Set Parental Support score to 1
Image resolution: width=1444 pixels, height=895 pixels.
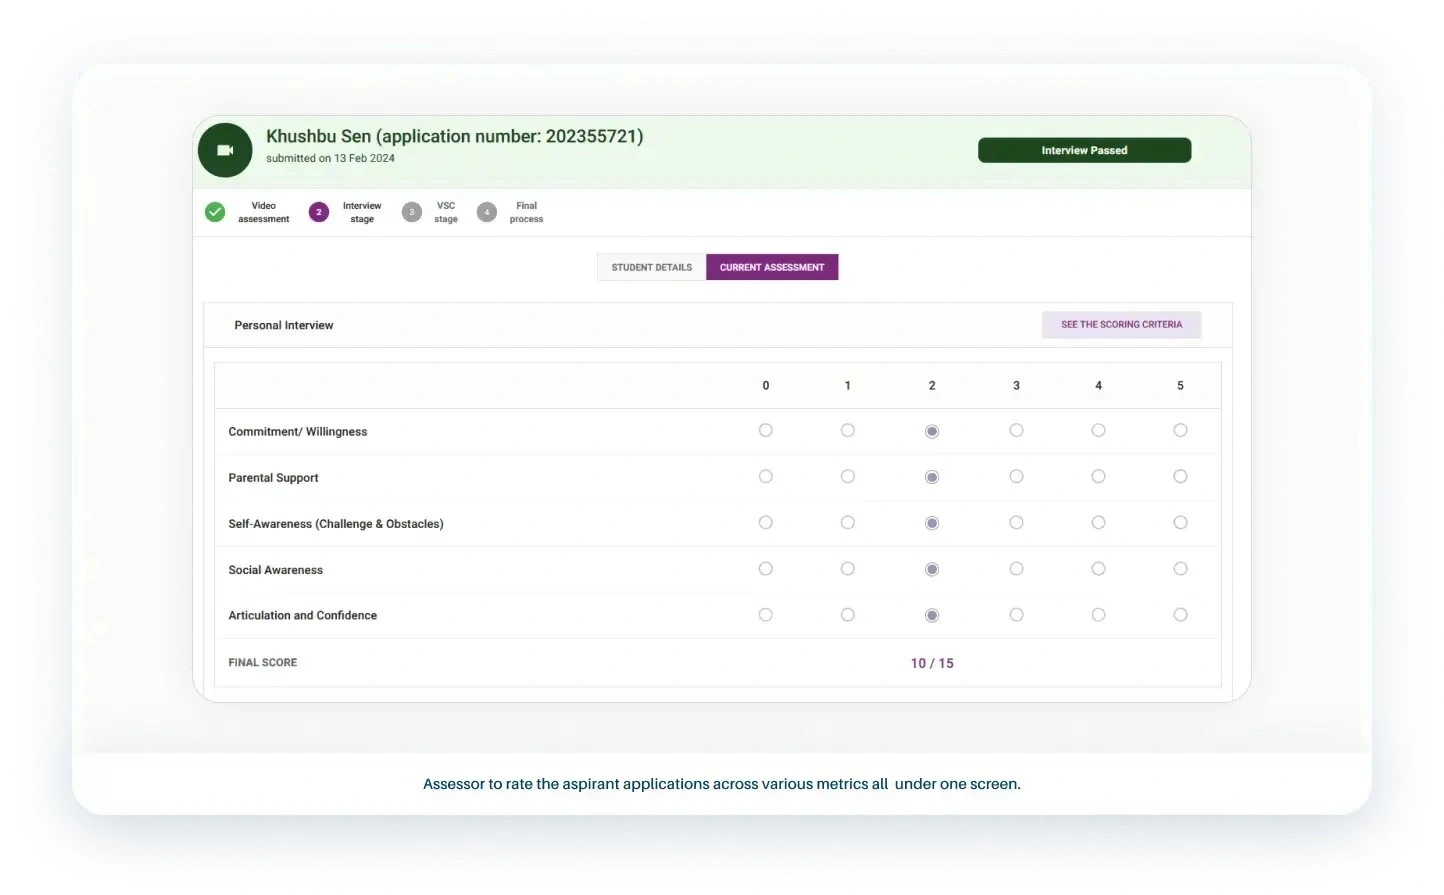tap(848, 477)
